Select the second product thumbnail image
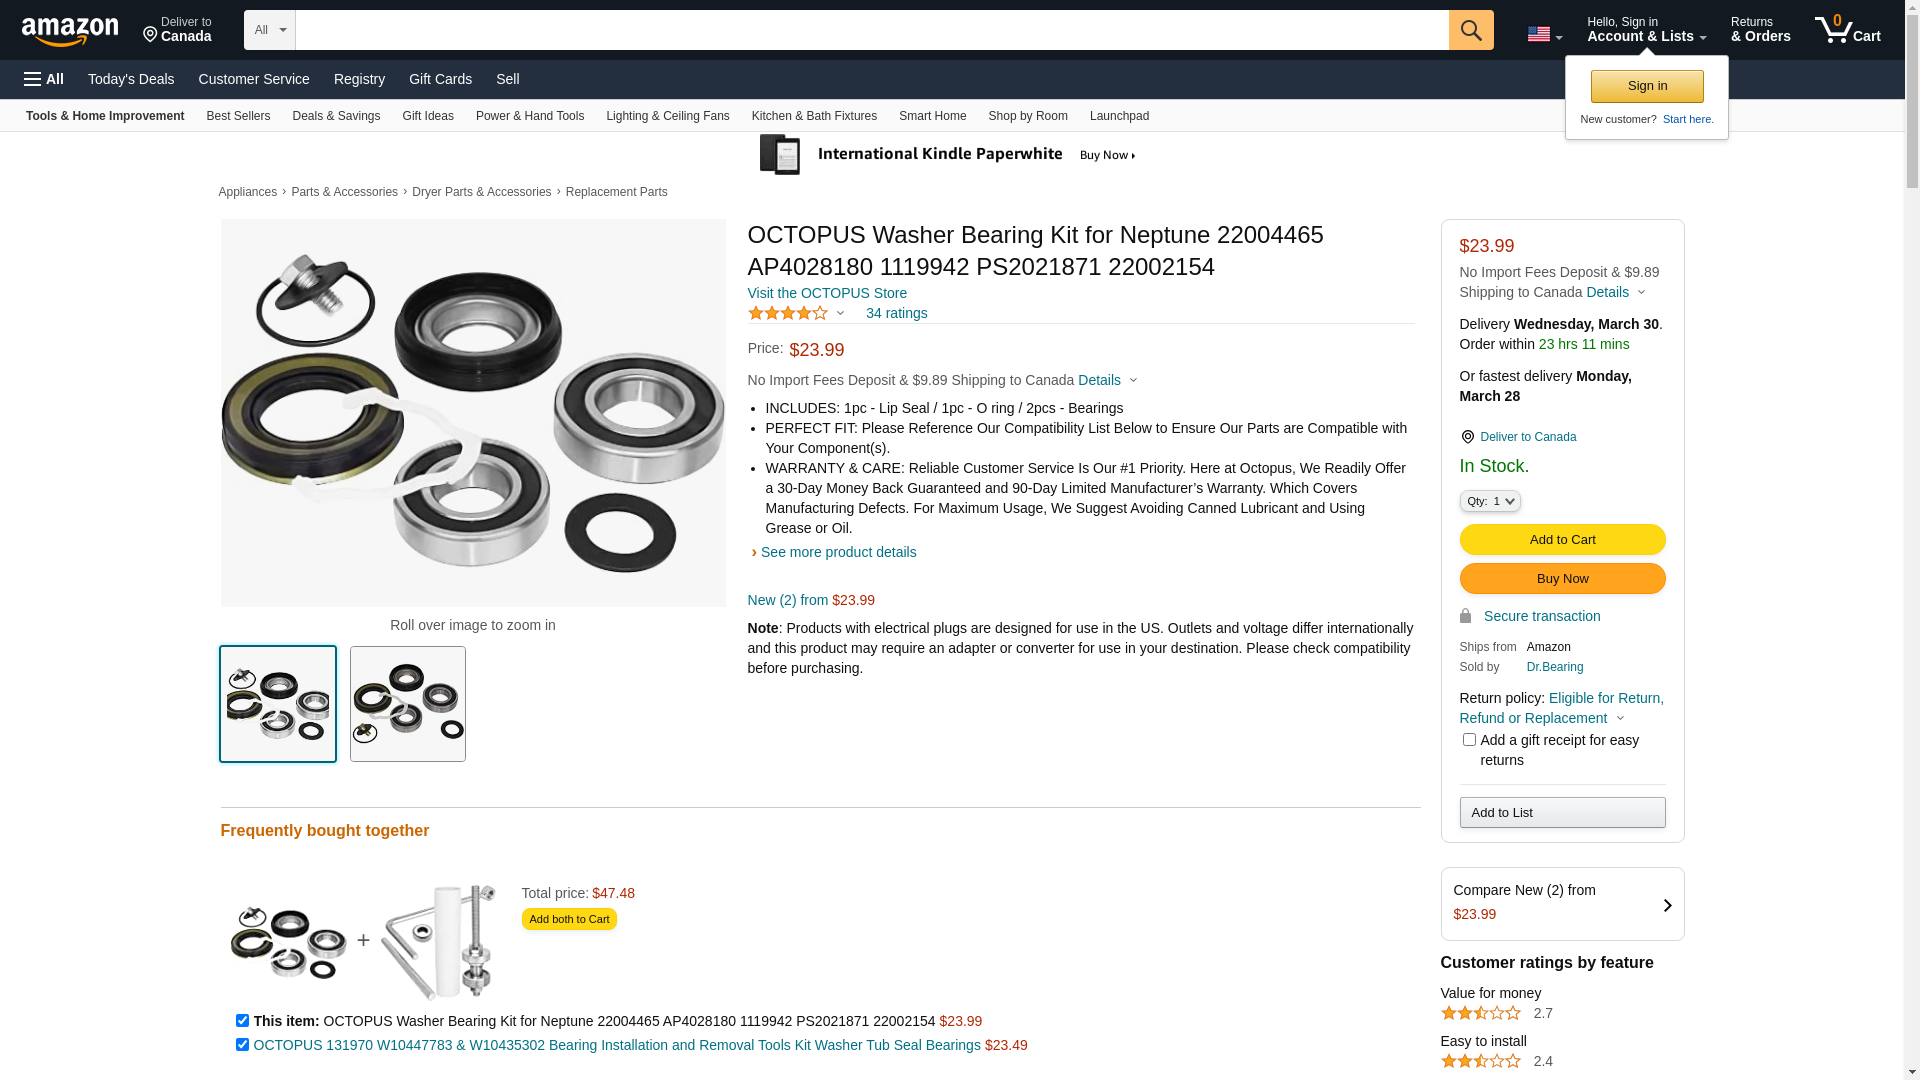 (407, 704)
